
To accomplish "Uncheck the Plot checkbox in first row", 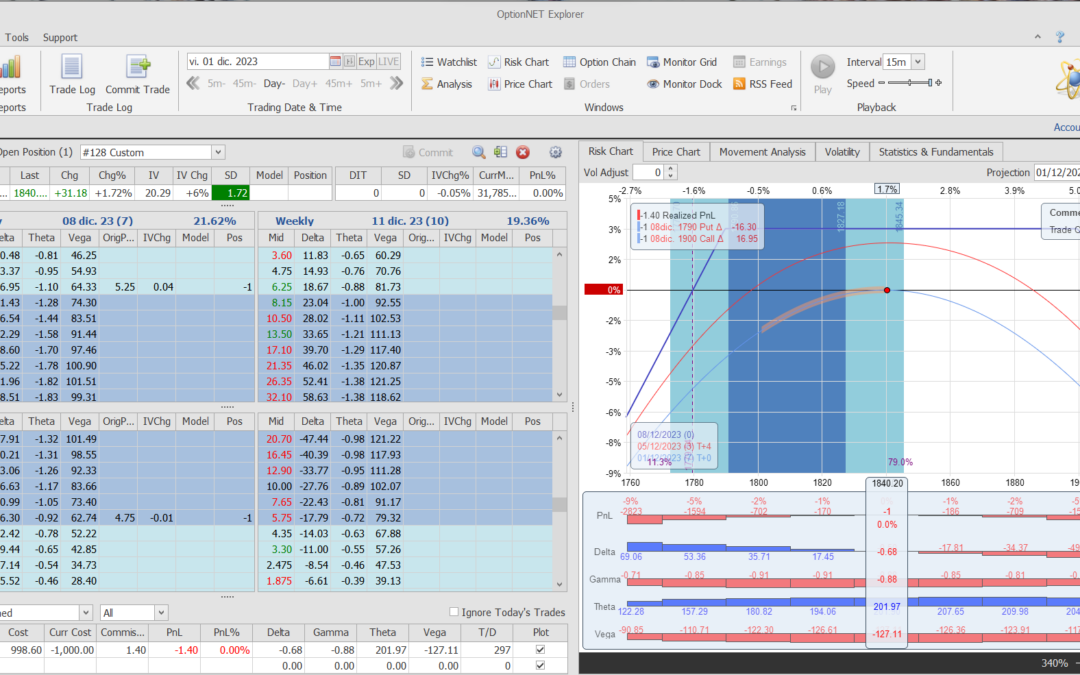I will click(541, 650).
